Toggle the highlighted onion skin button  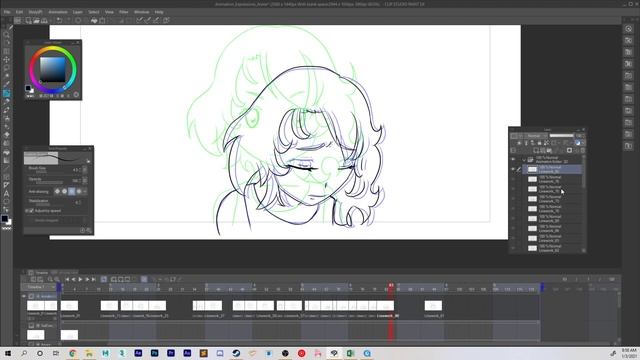click(144, 280)
